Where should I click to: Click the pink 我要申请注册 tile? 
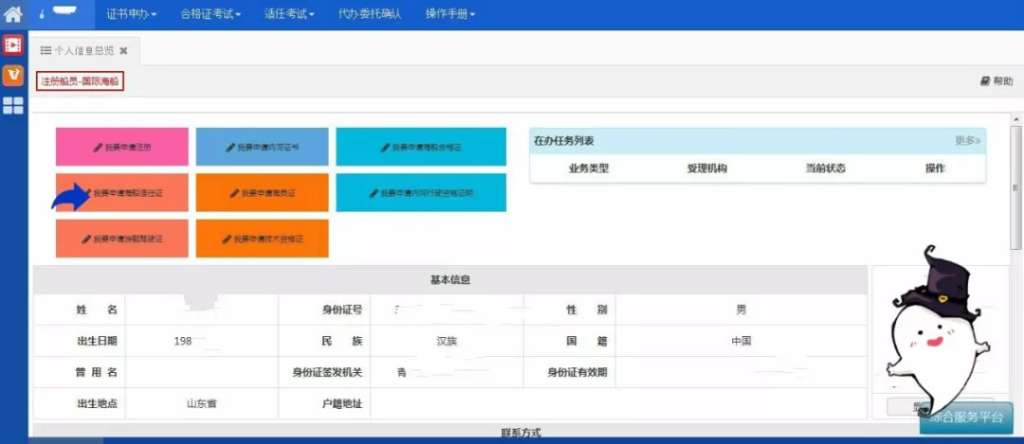122,147
